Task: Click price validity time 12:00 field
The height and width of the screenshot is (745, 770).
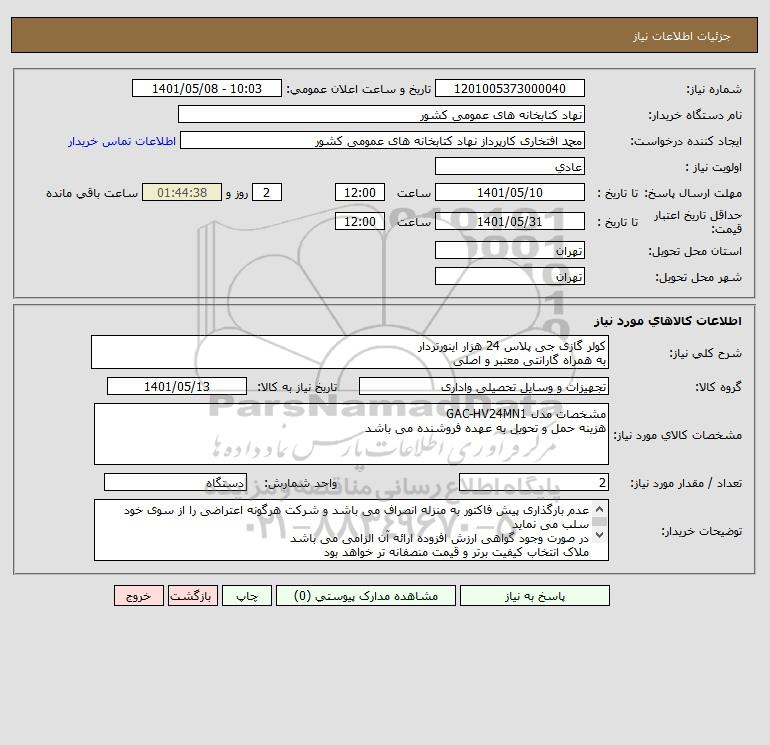Action: (360, 221)
